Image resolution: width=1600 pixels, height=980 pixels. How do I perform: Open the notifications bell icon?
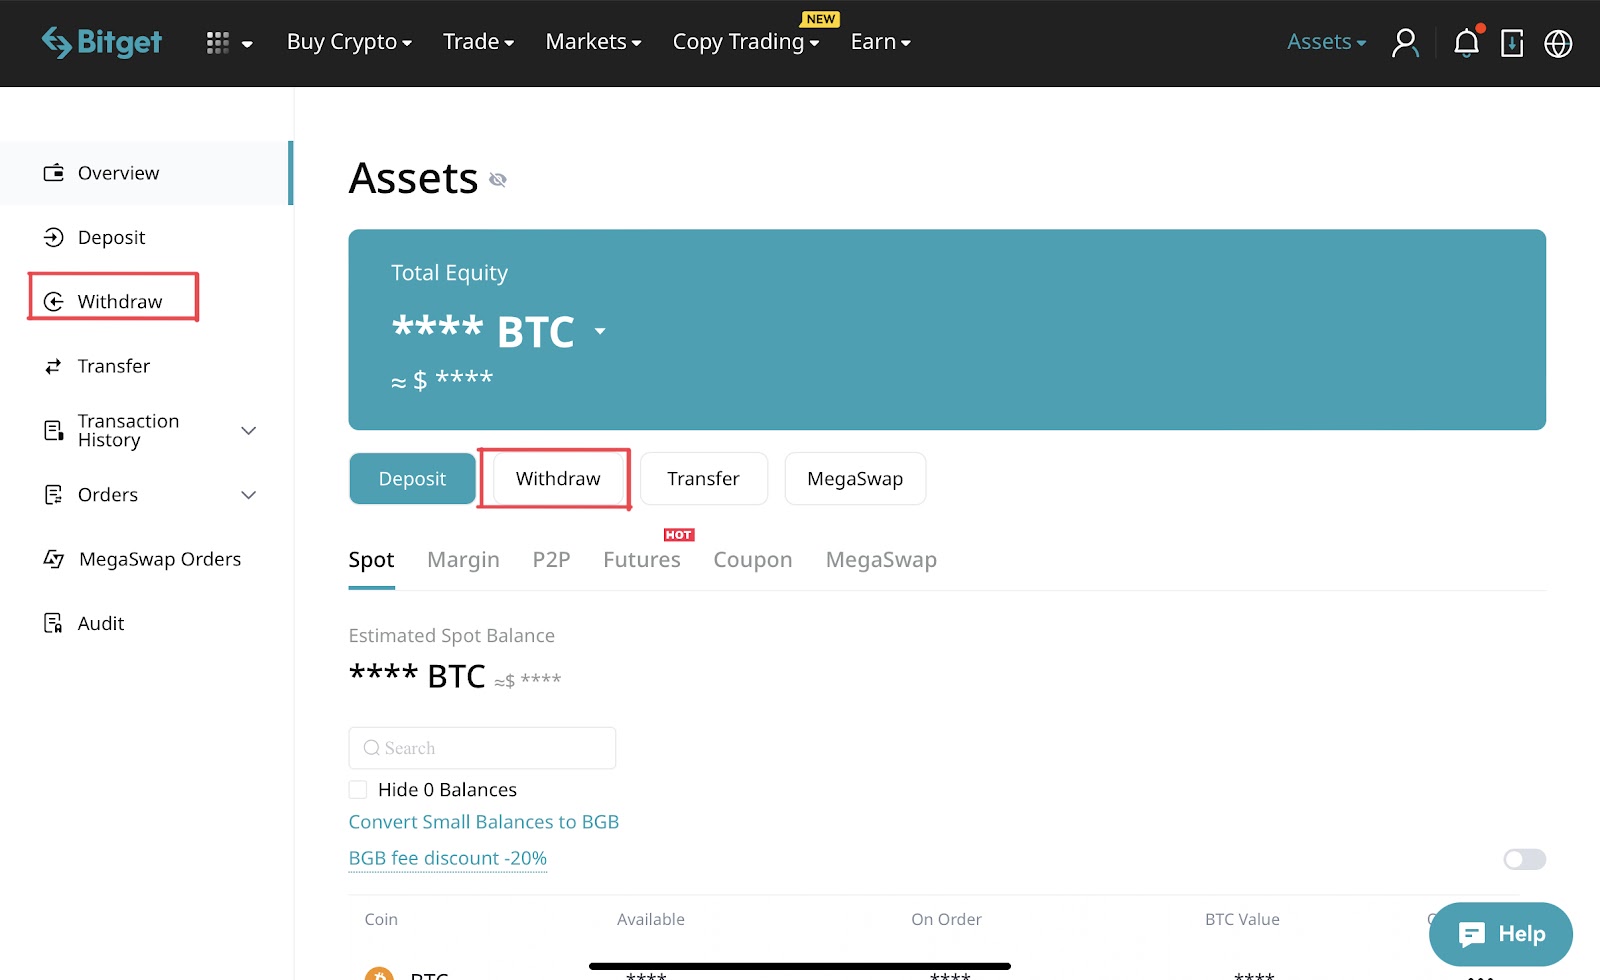coord(1465,43)
